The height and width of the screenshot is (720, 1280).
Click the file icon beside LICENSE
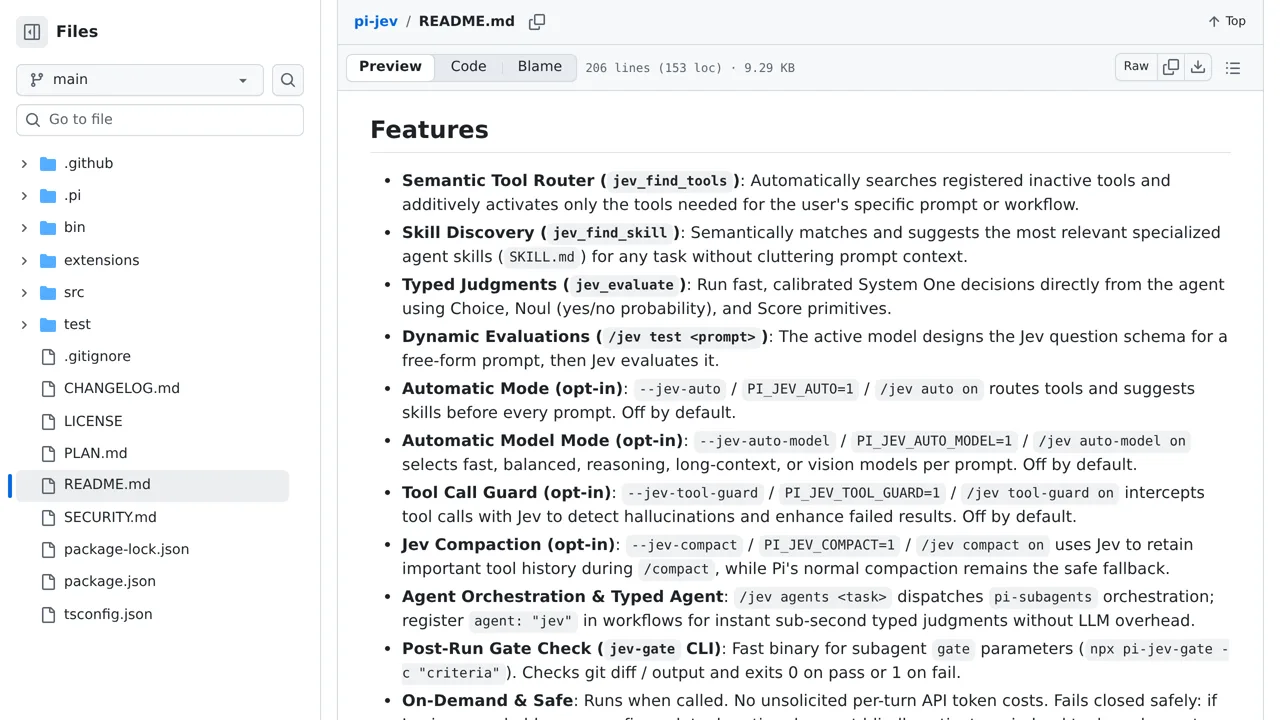point(48,421)
